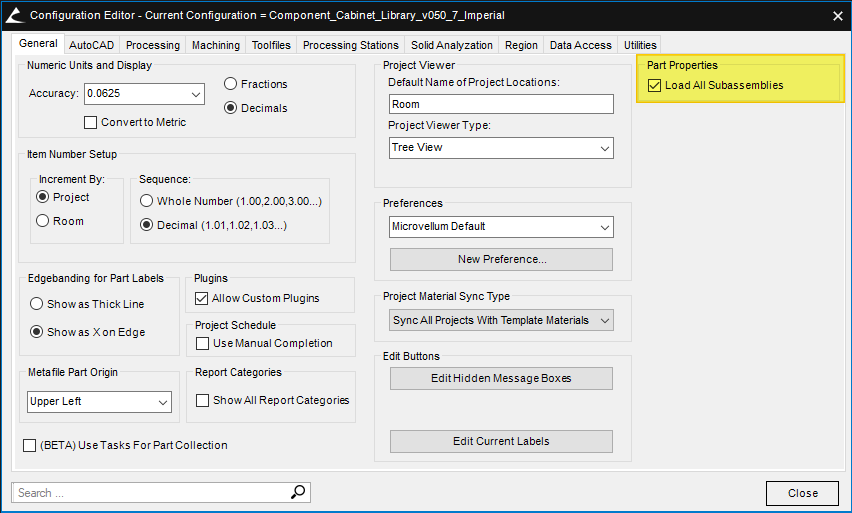Pick Show as Thick Line option

[37, 304]
